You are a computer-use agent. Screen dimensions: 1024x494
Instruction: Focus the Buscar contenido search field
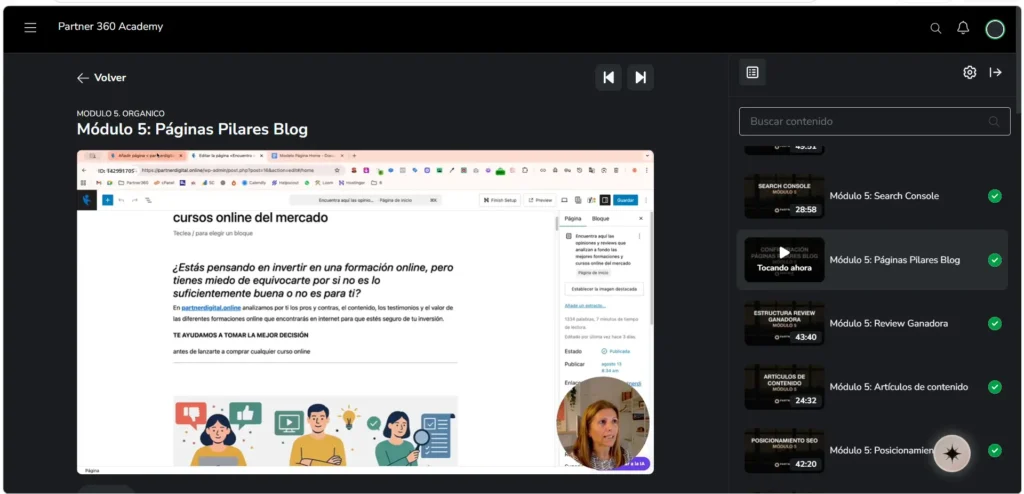pos(874,122)
